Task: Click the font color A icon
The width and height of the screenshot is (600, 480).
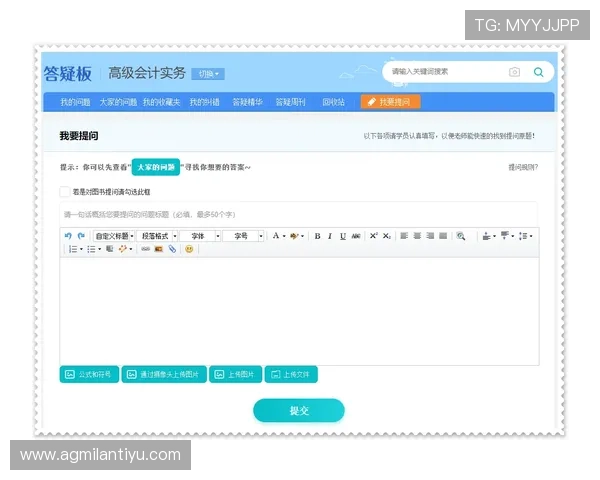Action: pyautogui.click(x=276, y=236)
